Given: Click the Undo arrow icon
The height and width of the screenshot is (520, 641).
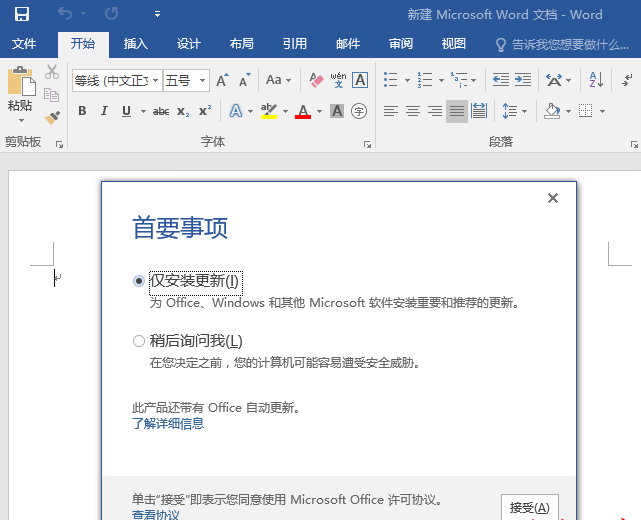Looking at the screenshot, I should (65, 14).
